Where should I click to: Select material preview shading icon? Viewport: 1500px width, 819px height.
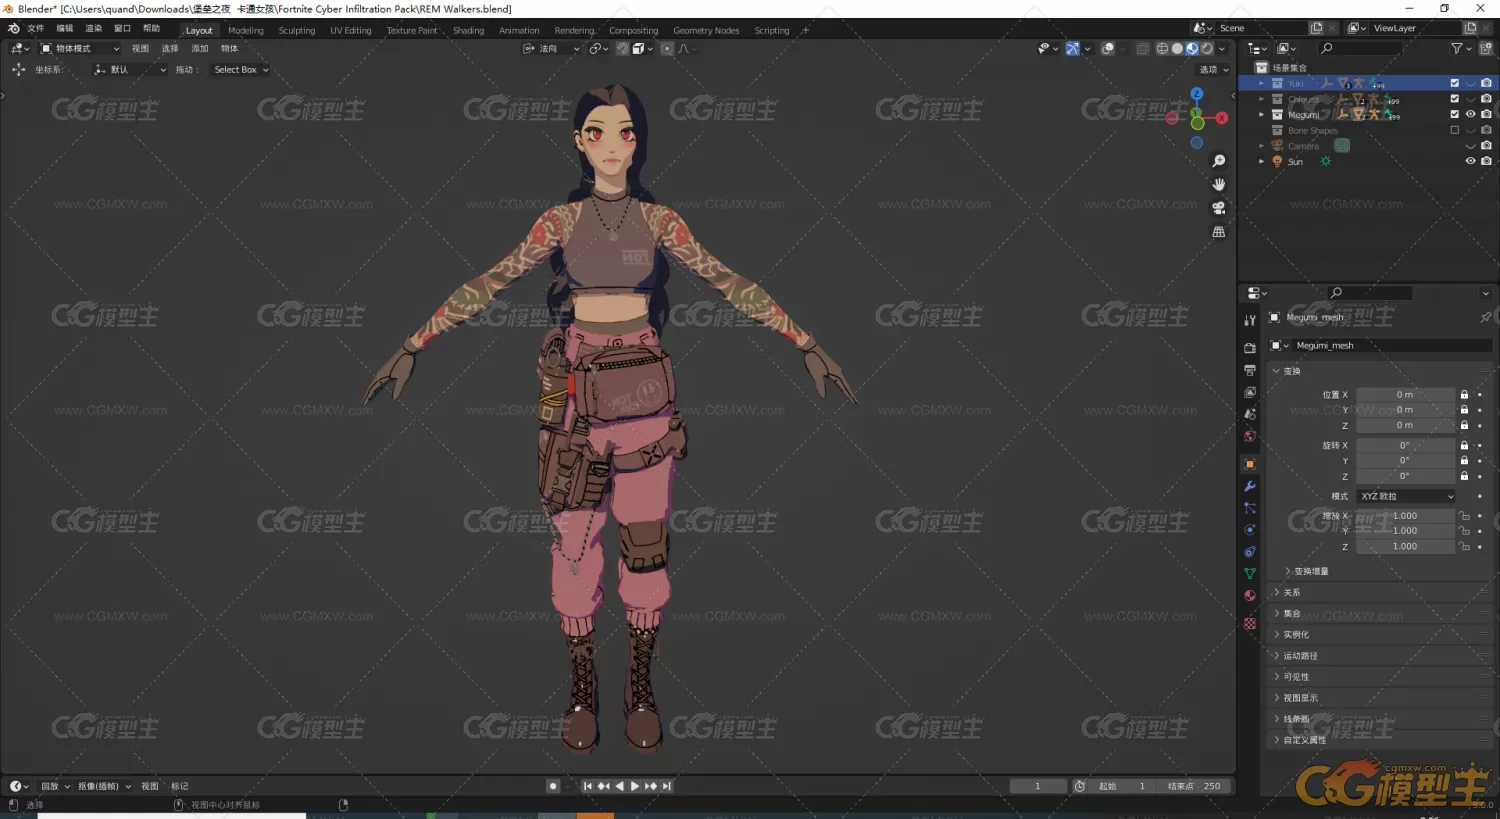[x=1192, y=48]
